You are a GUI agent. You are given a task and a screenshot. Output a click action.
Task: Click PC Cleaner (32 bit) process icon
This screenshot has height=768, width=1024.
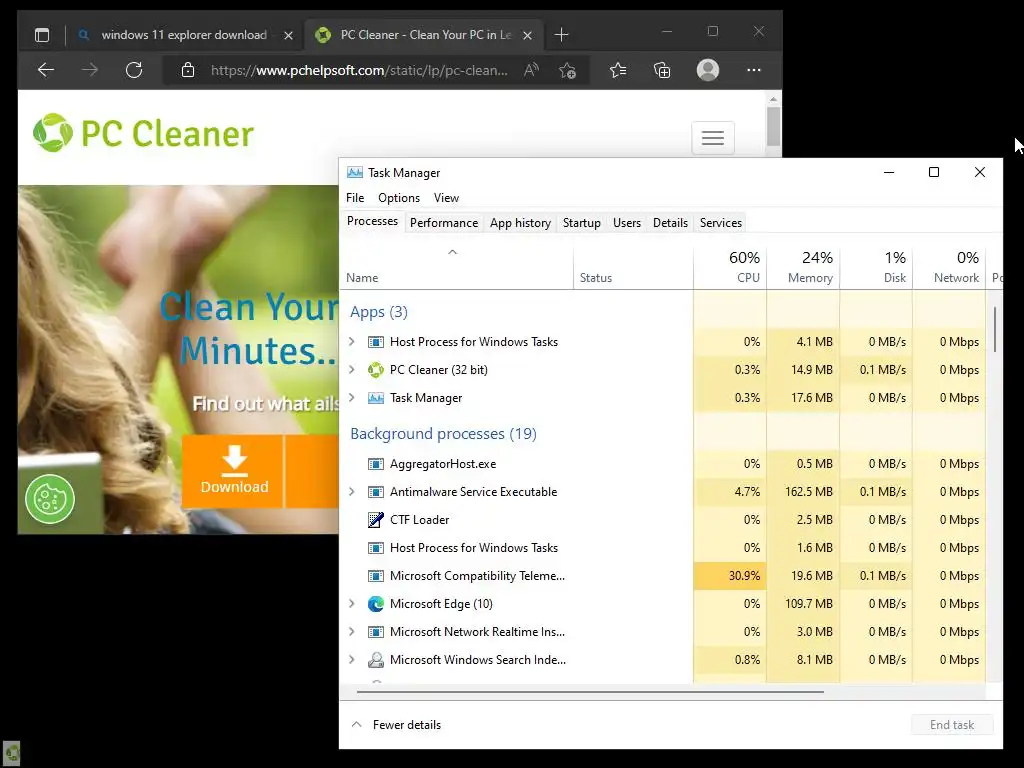(x=376, y=370)
